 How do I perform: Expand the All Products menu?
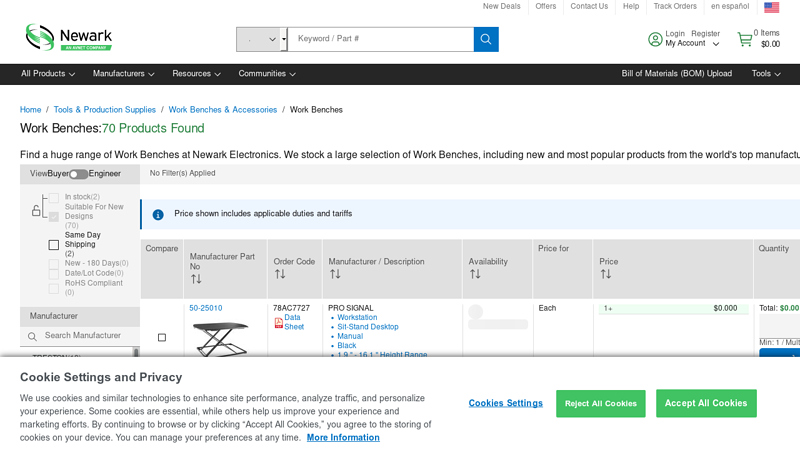click(x=48, y=73)
